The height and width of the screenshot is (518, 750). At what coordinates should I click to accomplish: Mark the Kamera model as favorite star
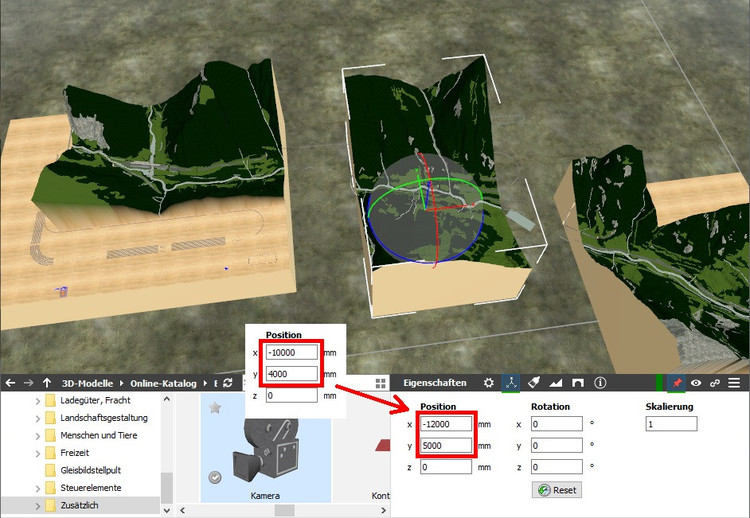point(215,408)
